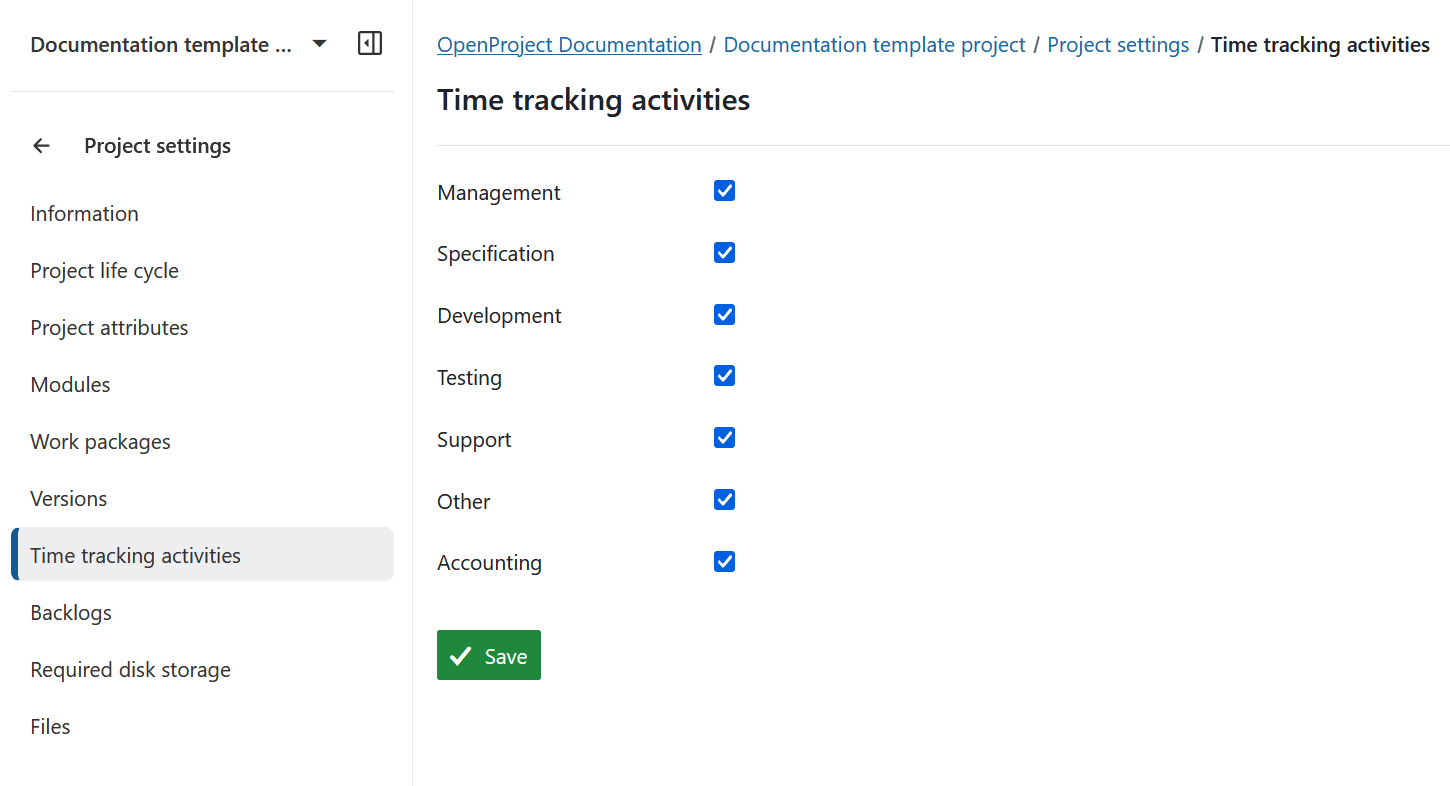This screenshot has width=1450, height=786.
Task: Click the Save button
Action: [489, 655]
